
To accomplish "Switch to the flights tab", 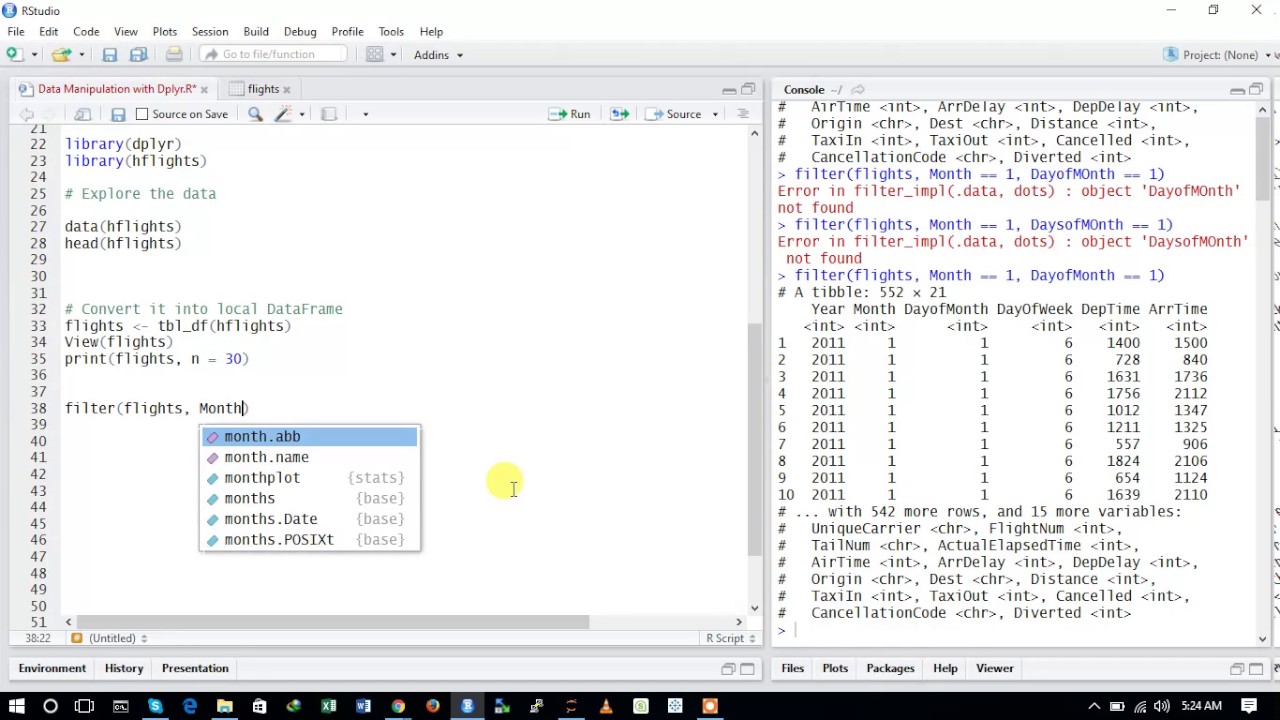I will [263, 89].
